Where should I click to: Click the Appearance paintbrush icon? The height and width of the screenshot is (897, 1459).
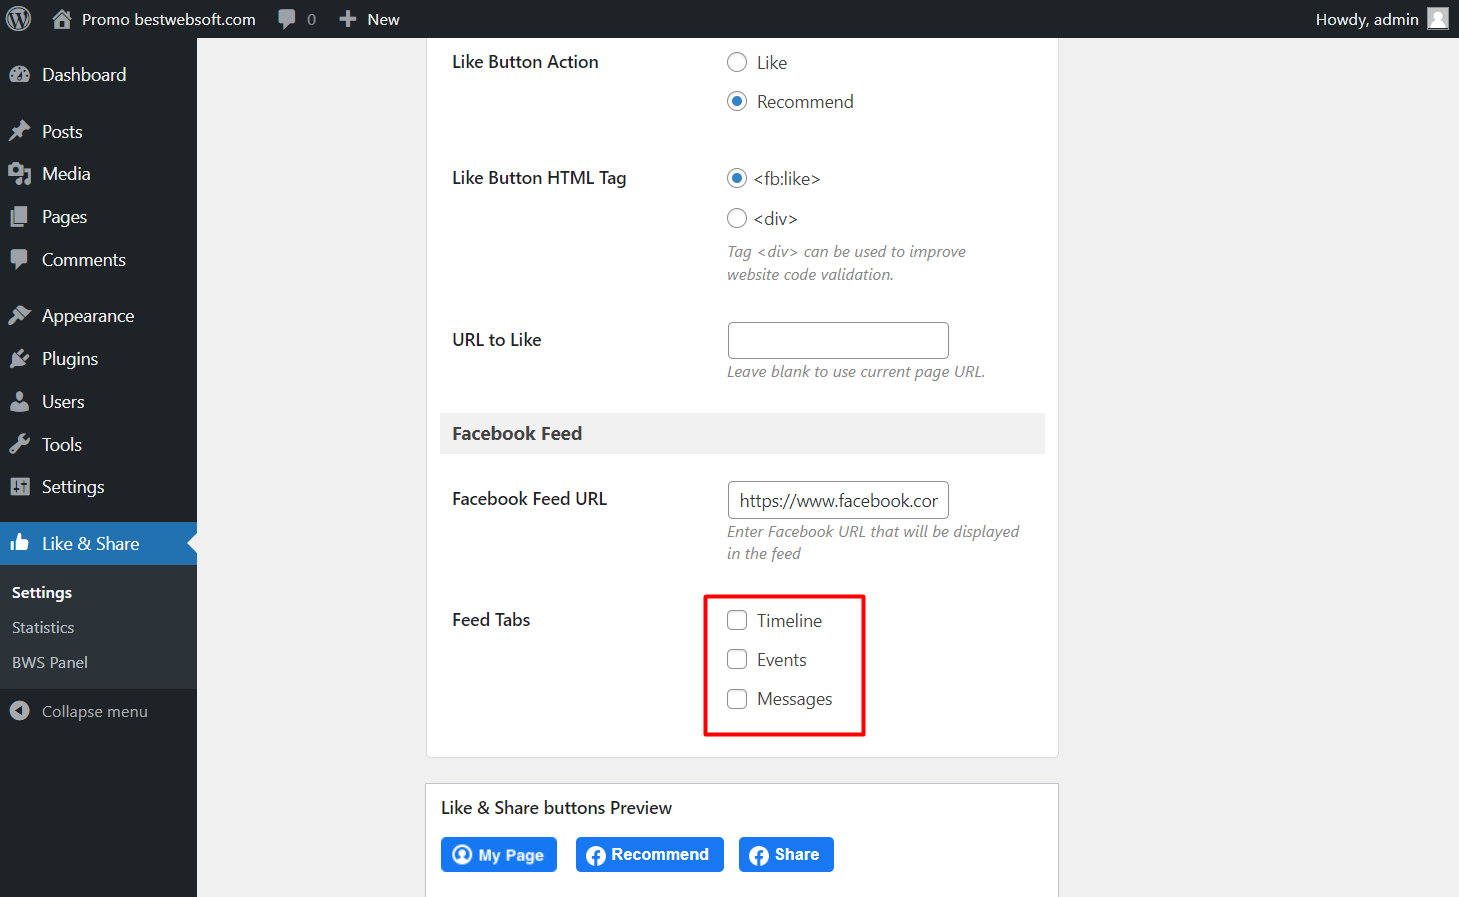click(x=20, y=316)
